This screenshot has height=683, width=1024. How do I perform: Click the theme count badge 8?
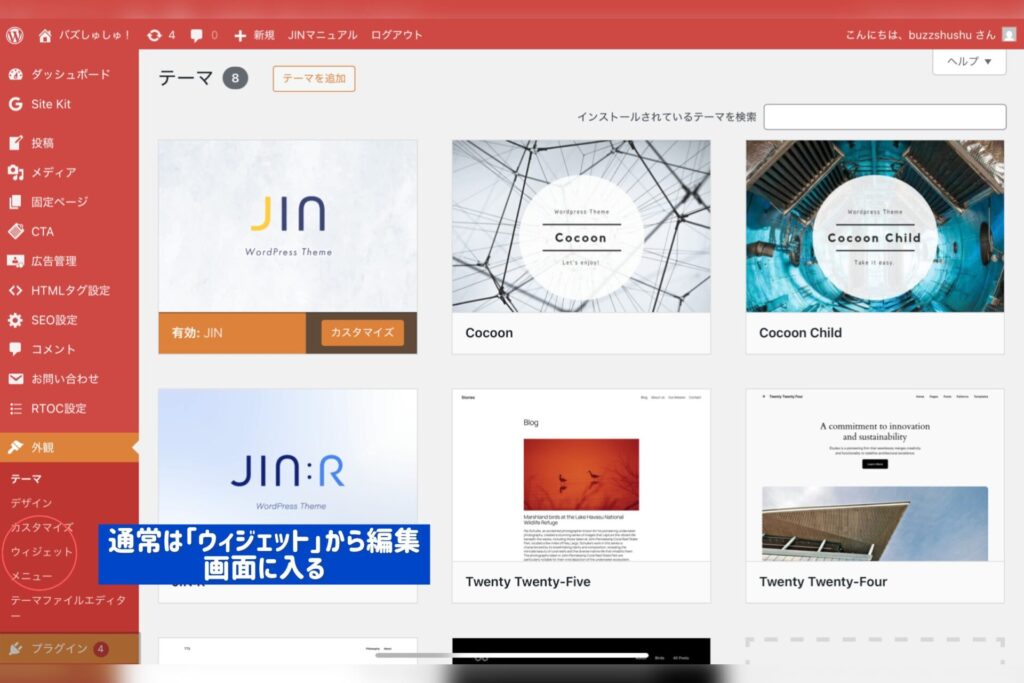click(x=235, y=78)
